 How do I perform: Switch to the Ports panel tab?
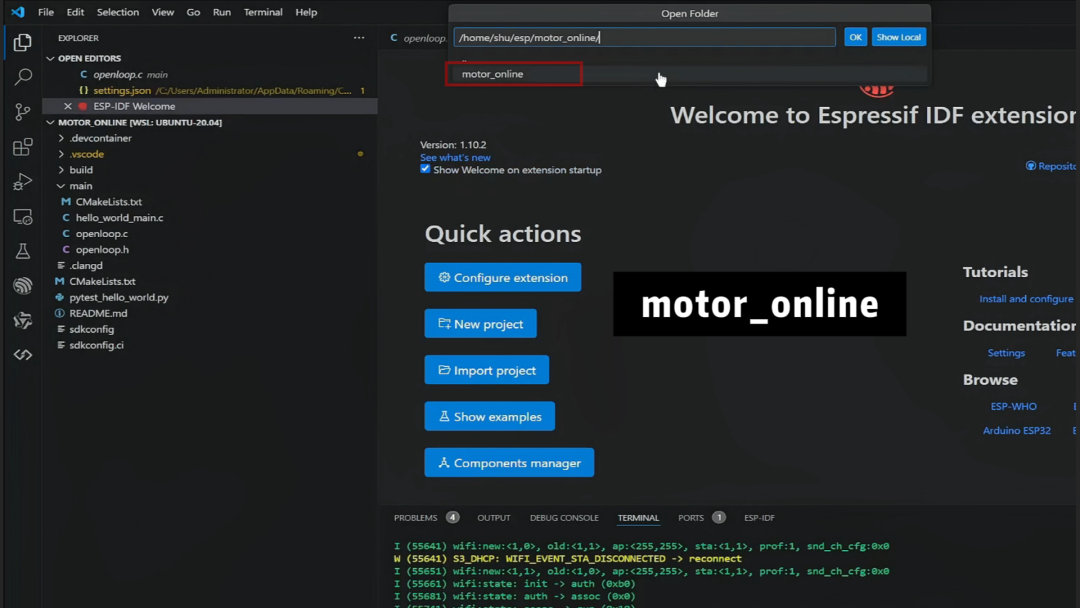pyautogui.click(x=691, y=518)
